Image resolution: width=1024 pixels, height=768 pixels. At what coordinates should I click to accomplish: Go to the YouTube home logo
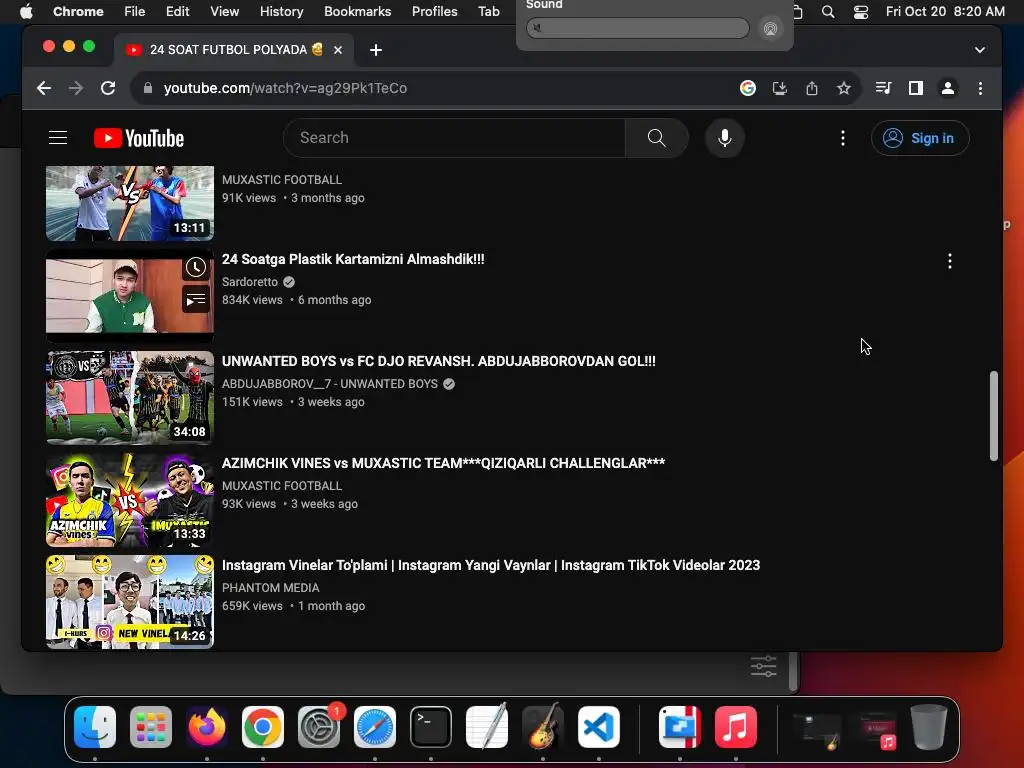click(138, 138)
